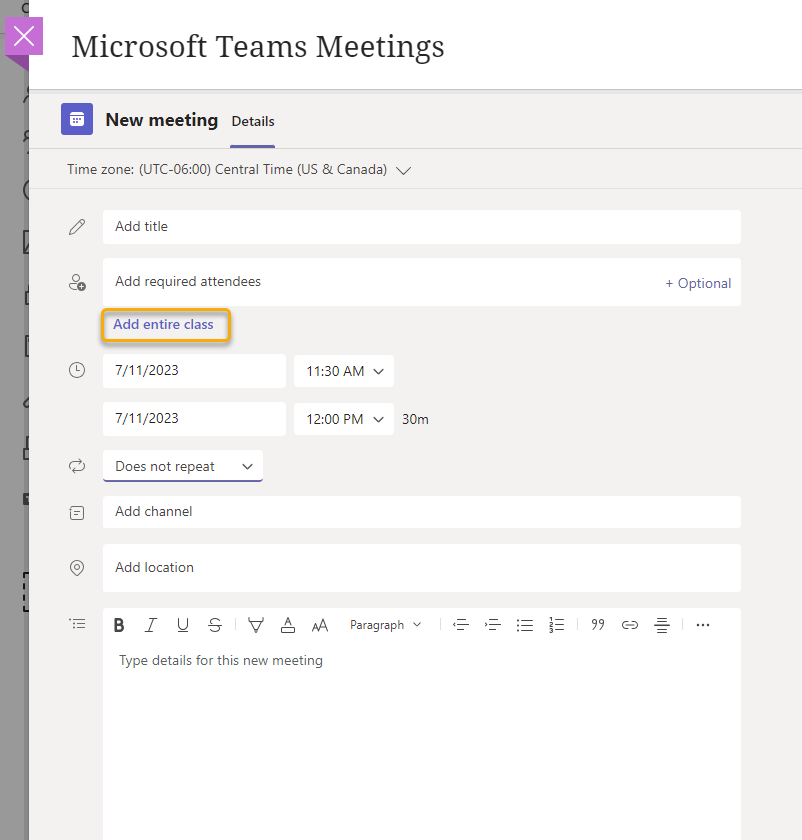The width and height of the screenshot is (802, 840).
Task: Click the New meeting calendar icon
Action: coord(77,119)
